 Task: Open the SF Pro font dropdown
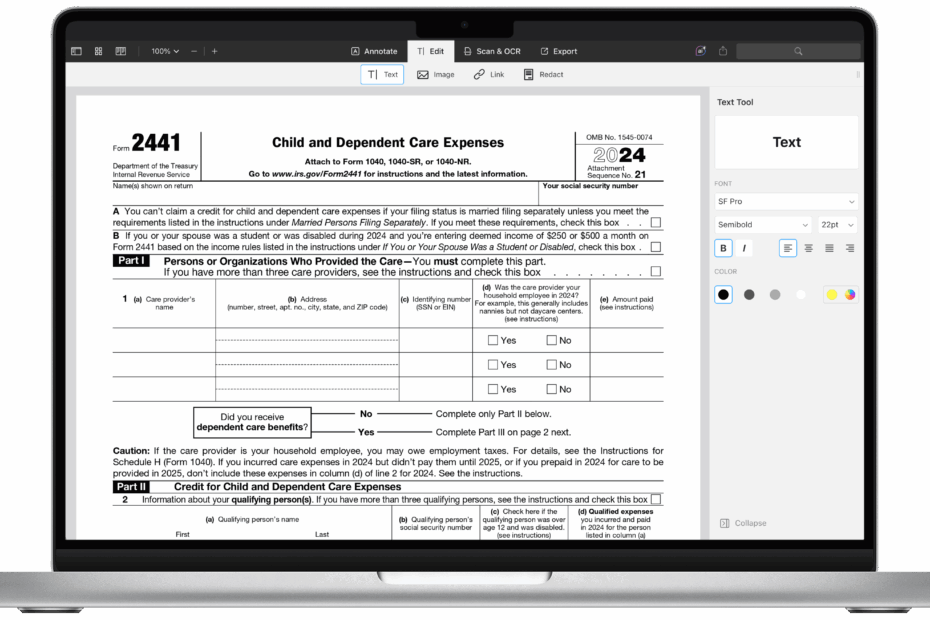(785, 201)
